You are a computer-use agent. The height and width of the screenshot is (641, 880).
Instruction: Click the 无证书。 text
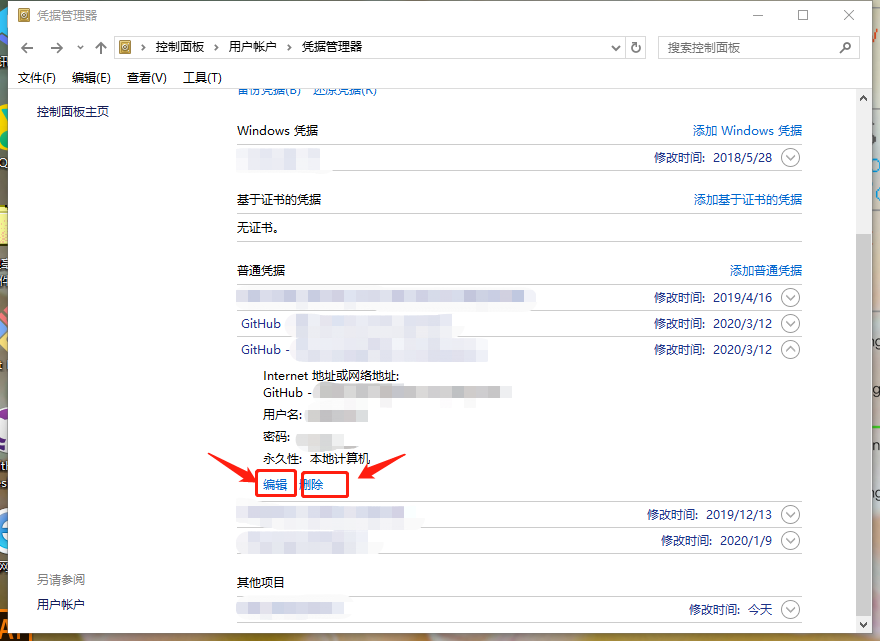click(258, 228)
